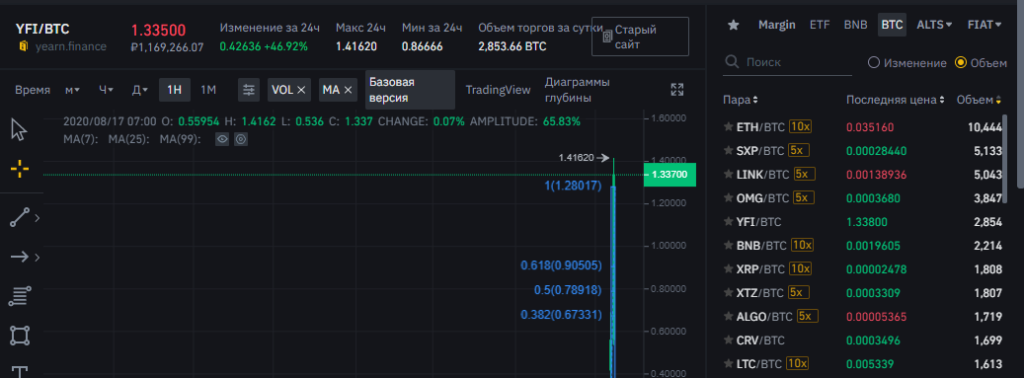Favorite the CRV/BTC pair star

(728, 340)
